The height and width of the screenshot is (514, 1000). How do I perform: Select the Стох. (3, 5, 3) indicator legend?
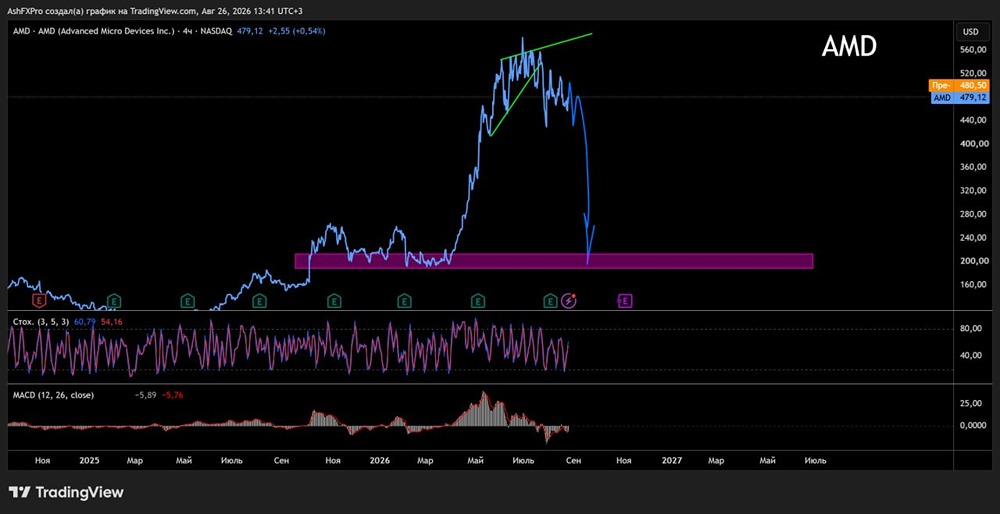pyautogui.click(x=42, y=322)
